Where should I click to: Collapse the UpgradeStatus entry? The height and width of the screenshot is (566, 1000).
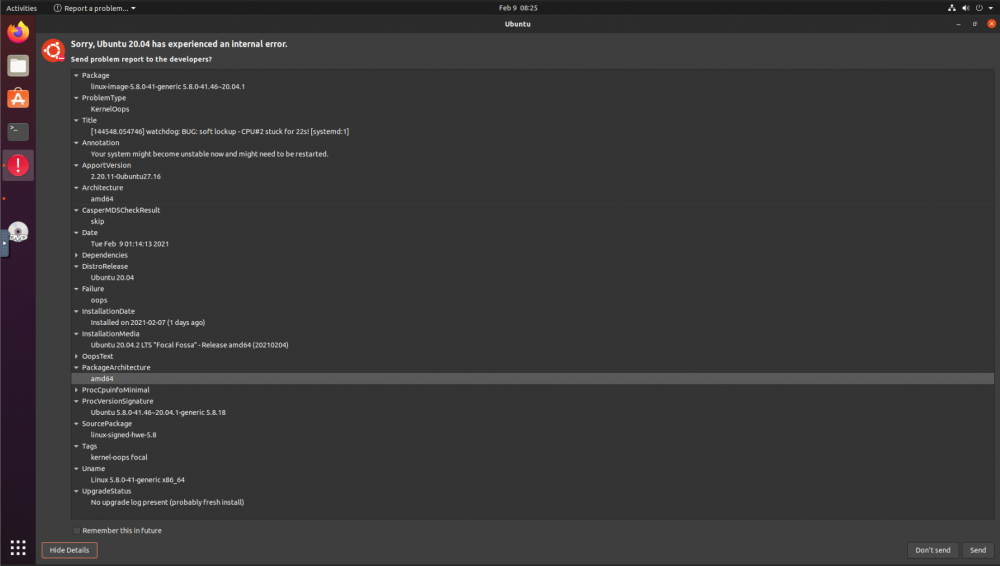point(77,491)
